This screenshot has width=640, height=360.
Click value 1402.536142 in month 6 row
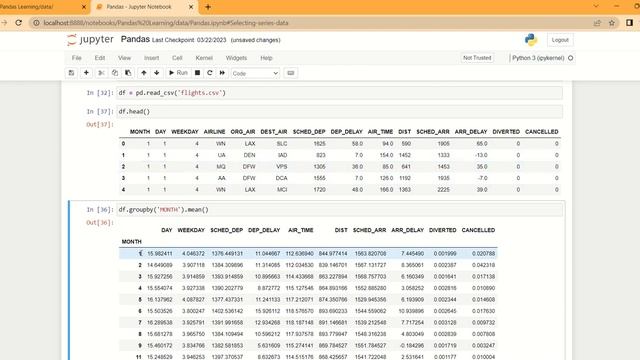[x=227, y=311]
